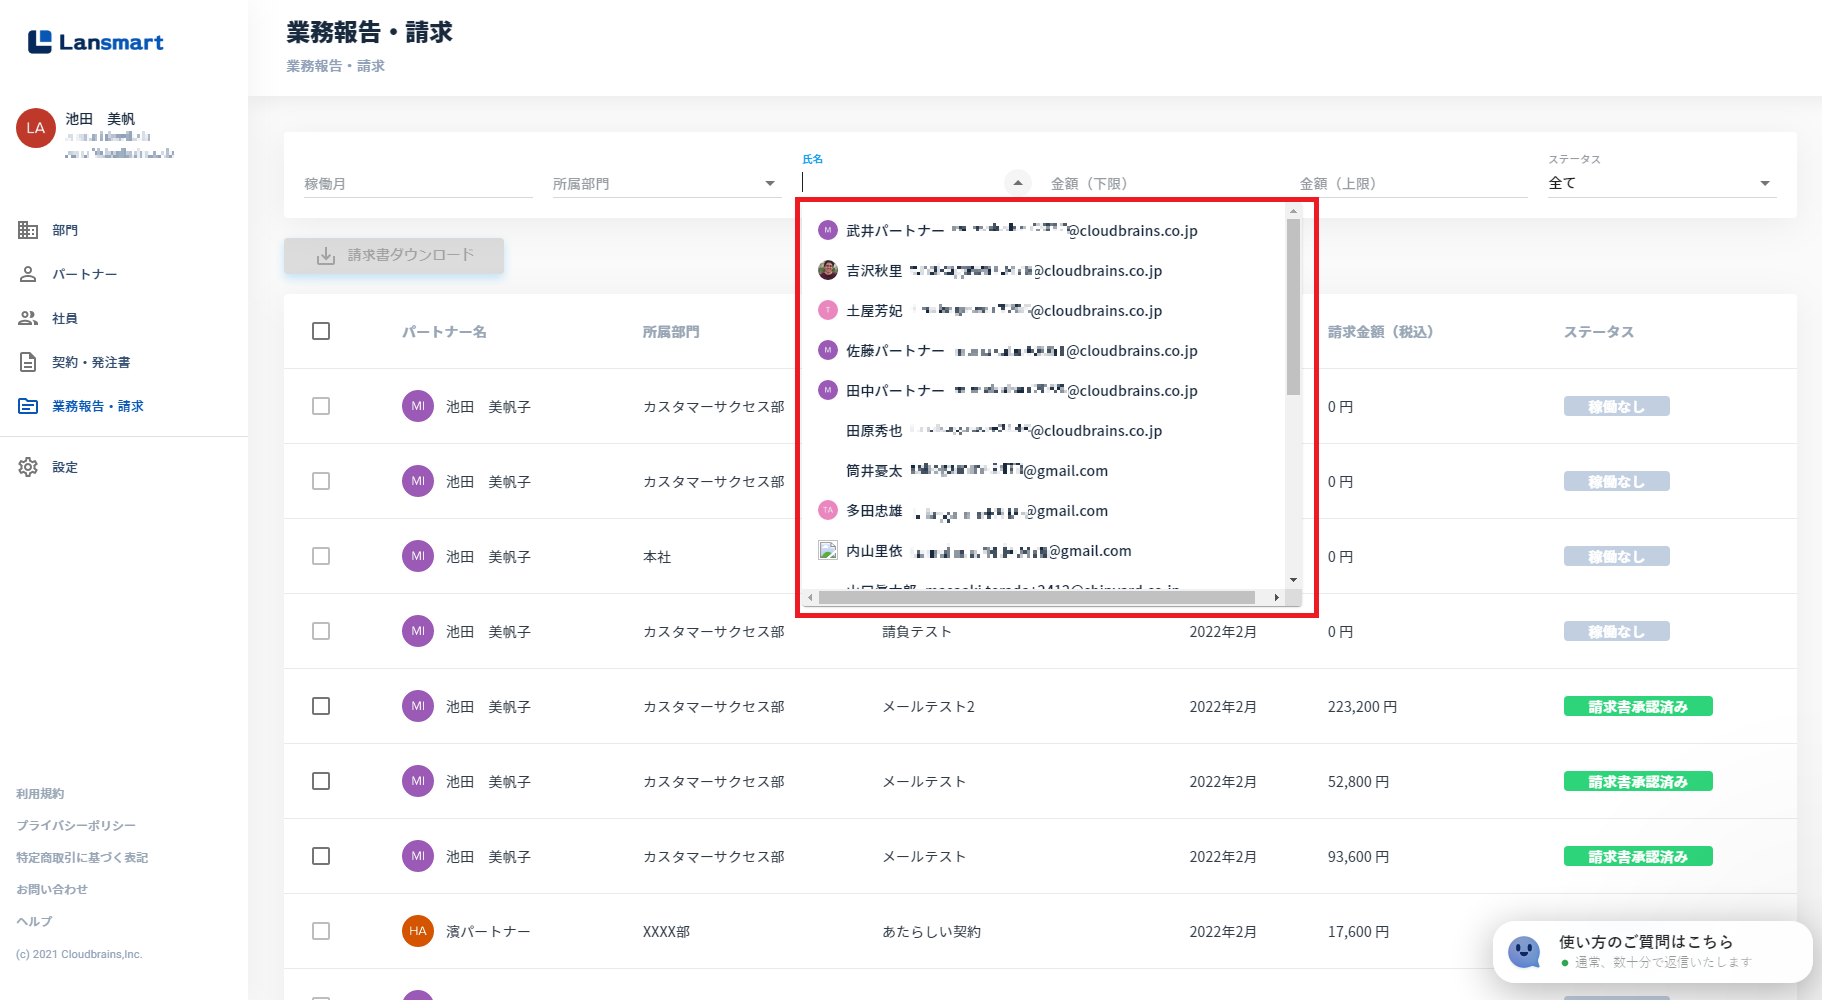Focus the 稼働月 filter field
Screen dimensions: 1822x1000
click(418, 184)
